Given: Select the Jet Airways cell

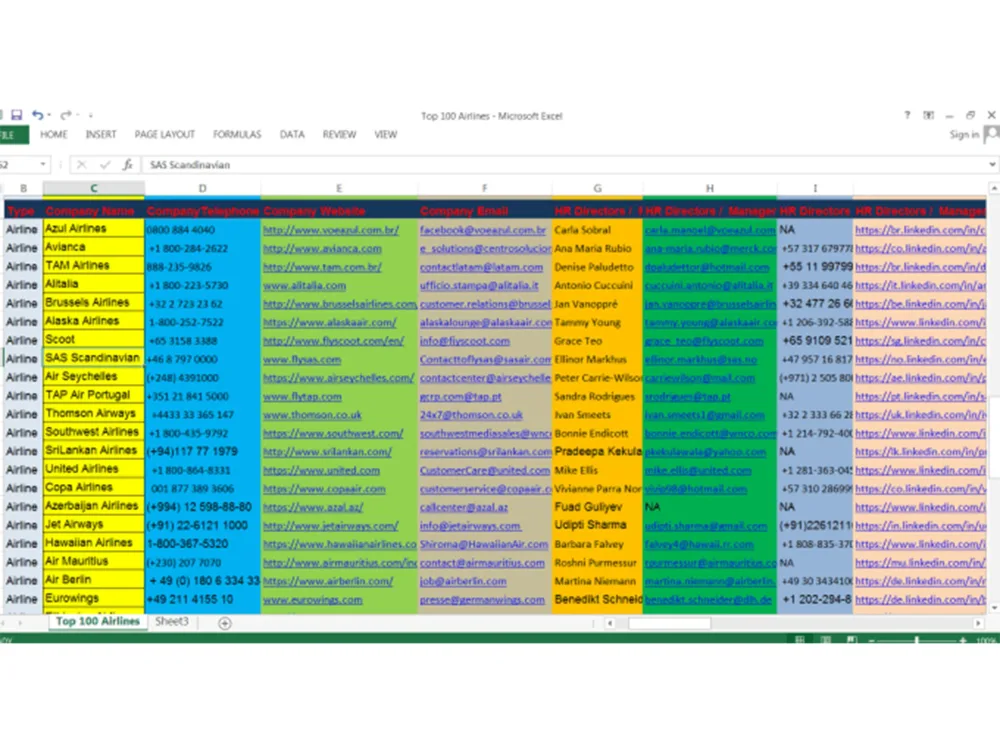Looking at the screenshot, I should point(94,525).
